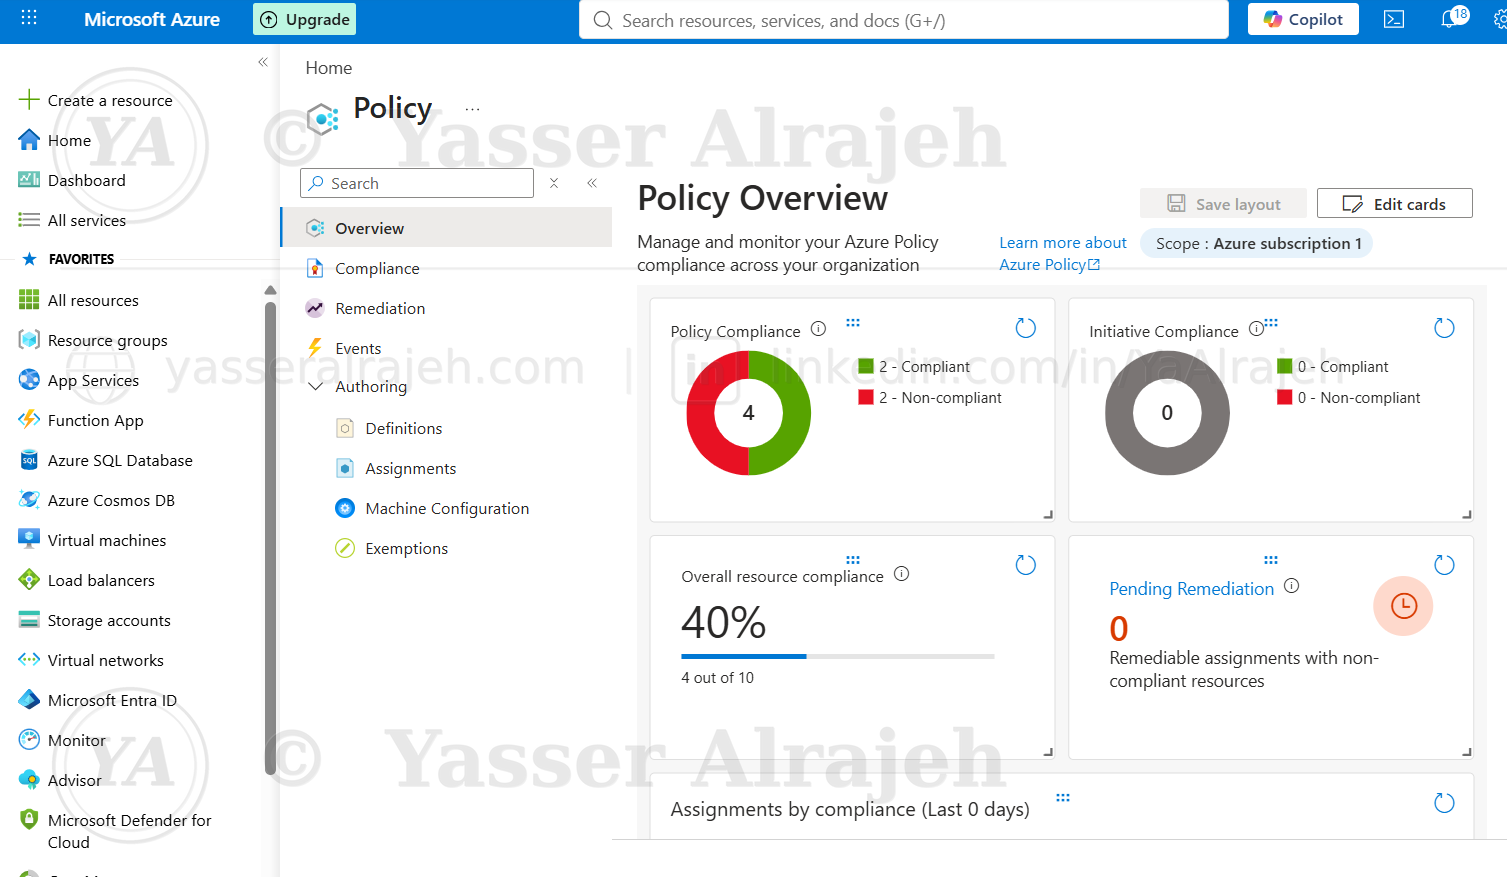Click the Microsoft Entra ID icon

click(x=29, y=700)
